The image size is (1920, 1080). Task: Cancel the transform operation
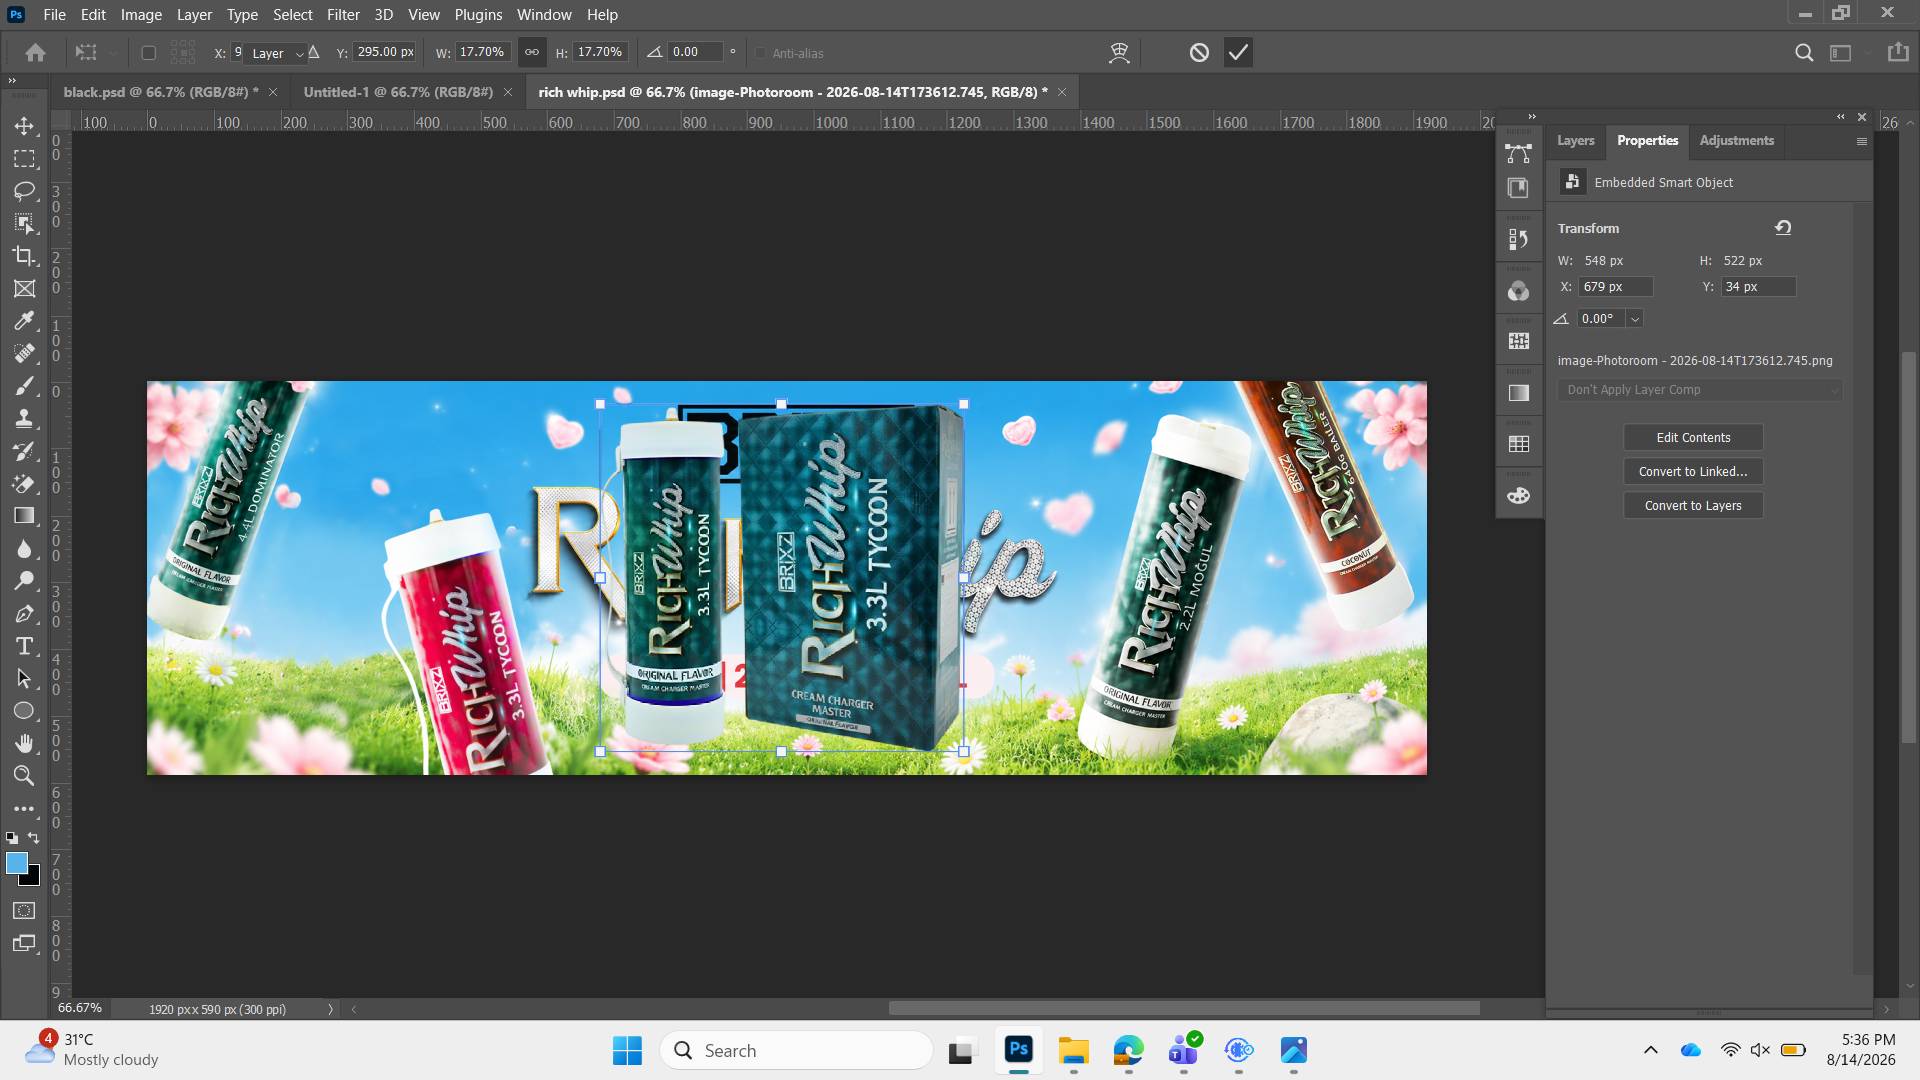tap(1199, 53)
